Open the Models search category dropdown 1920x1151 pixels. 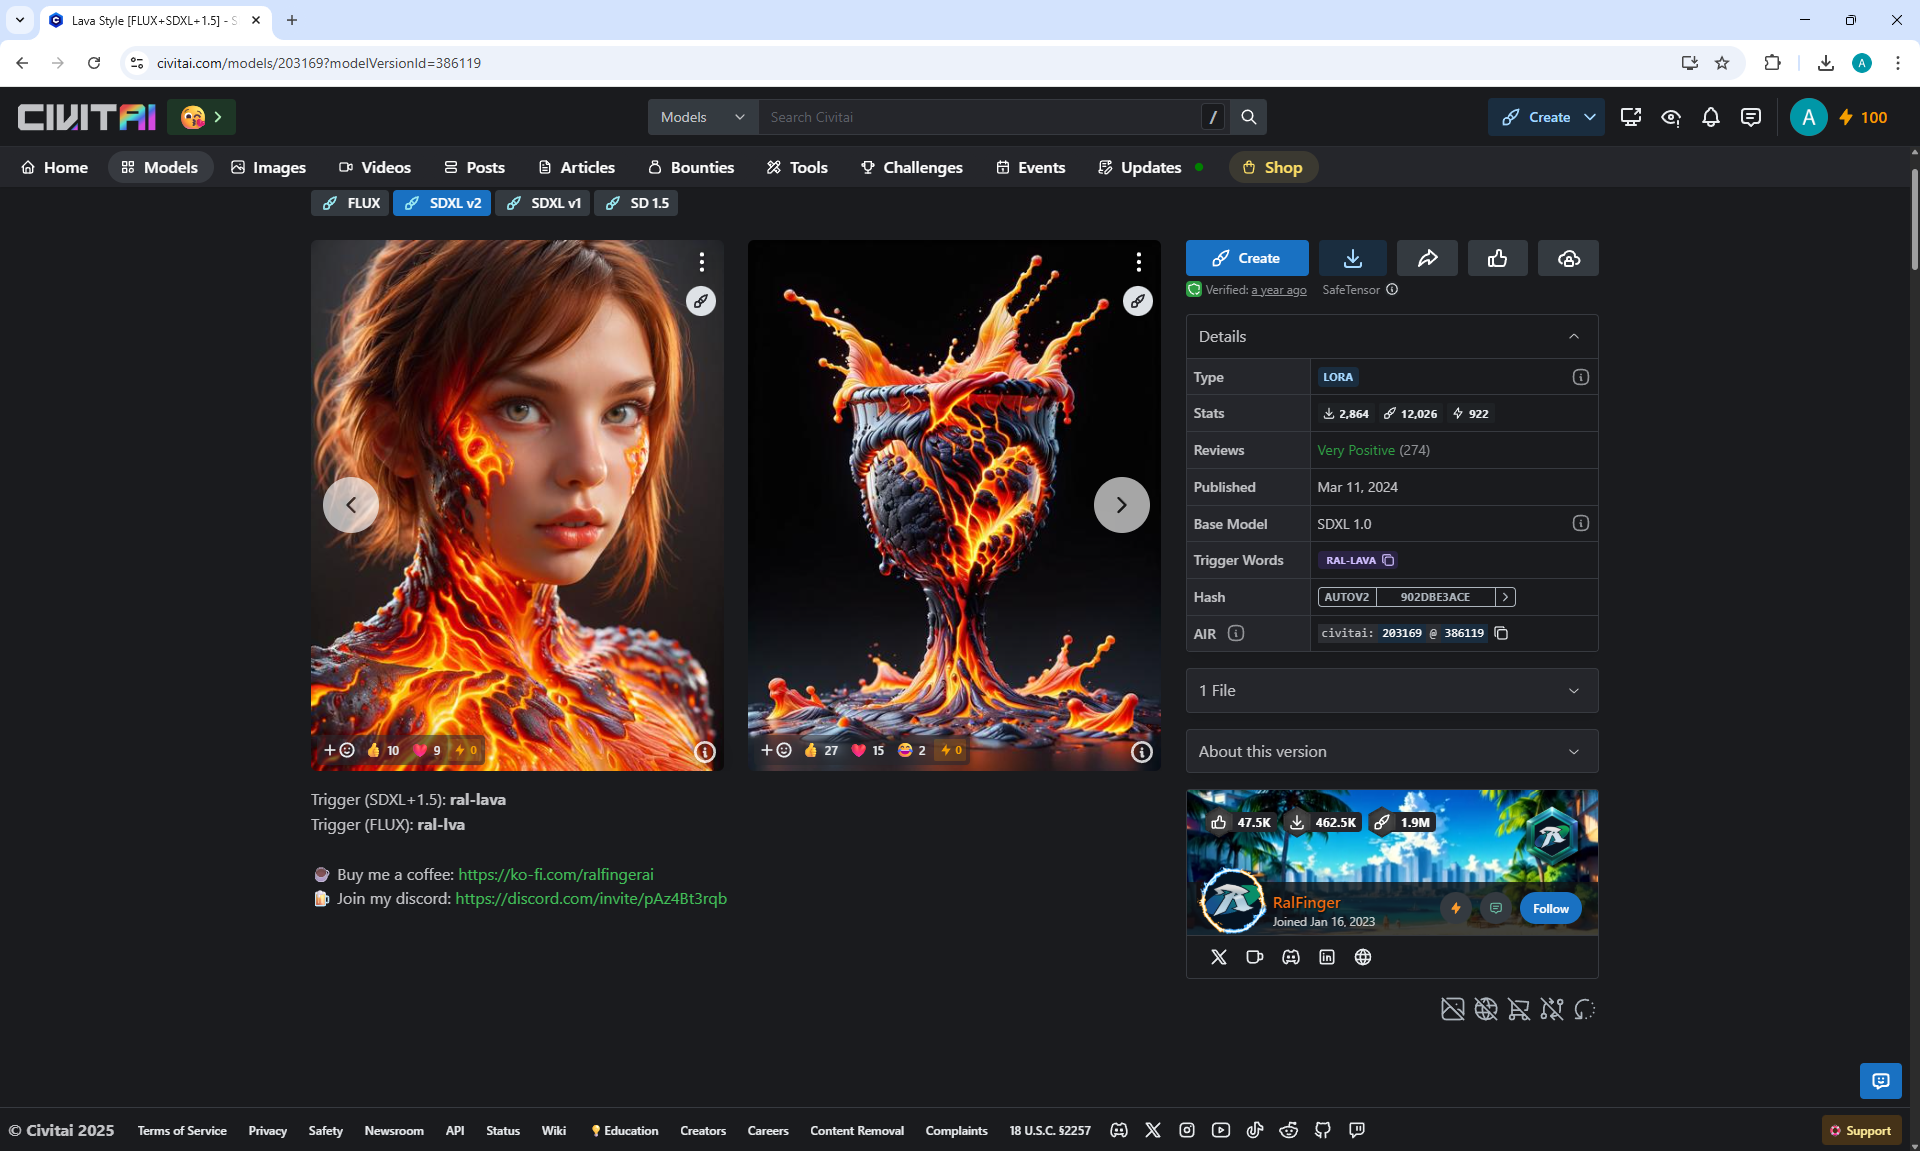pos(702,117)
